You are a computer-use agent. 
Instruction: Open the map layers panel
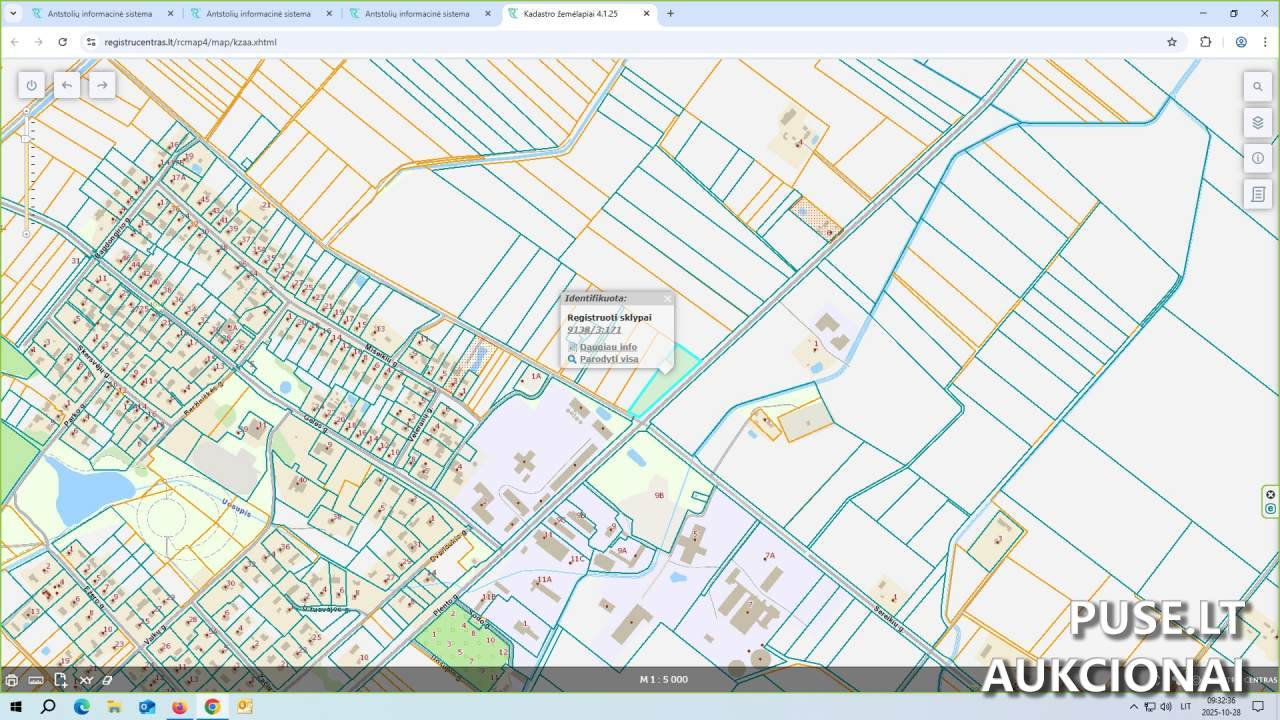(1258, 123)
